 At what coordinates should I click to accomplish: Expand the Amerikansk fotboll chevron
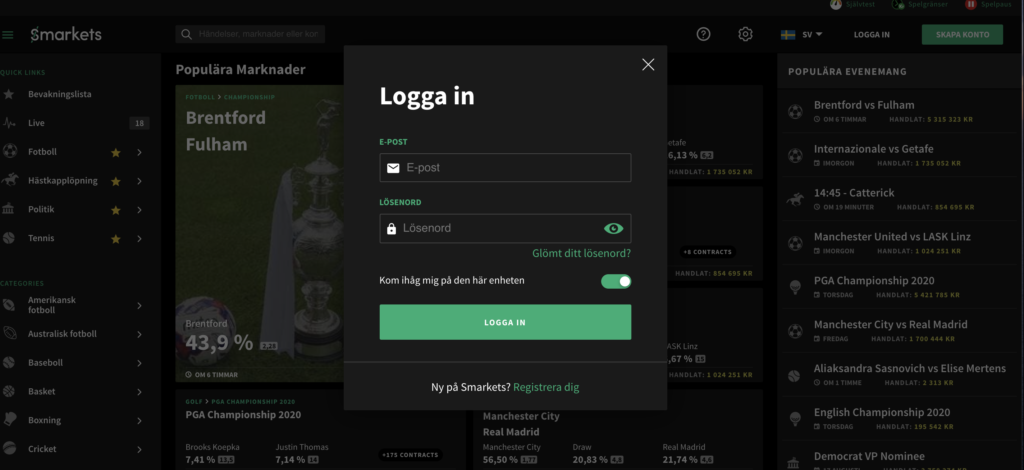tap(139, 305)
